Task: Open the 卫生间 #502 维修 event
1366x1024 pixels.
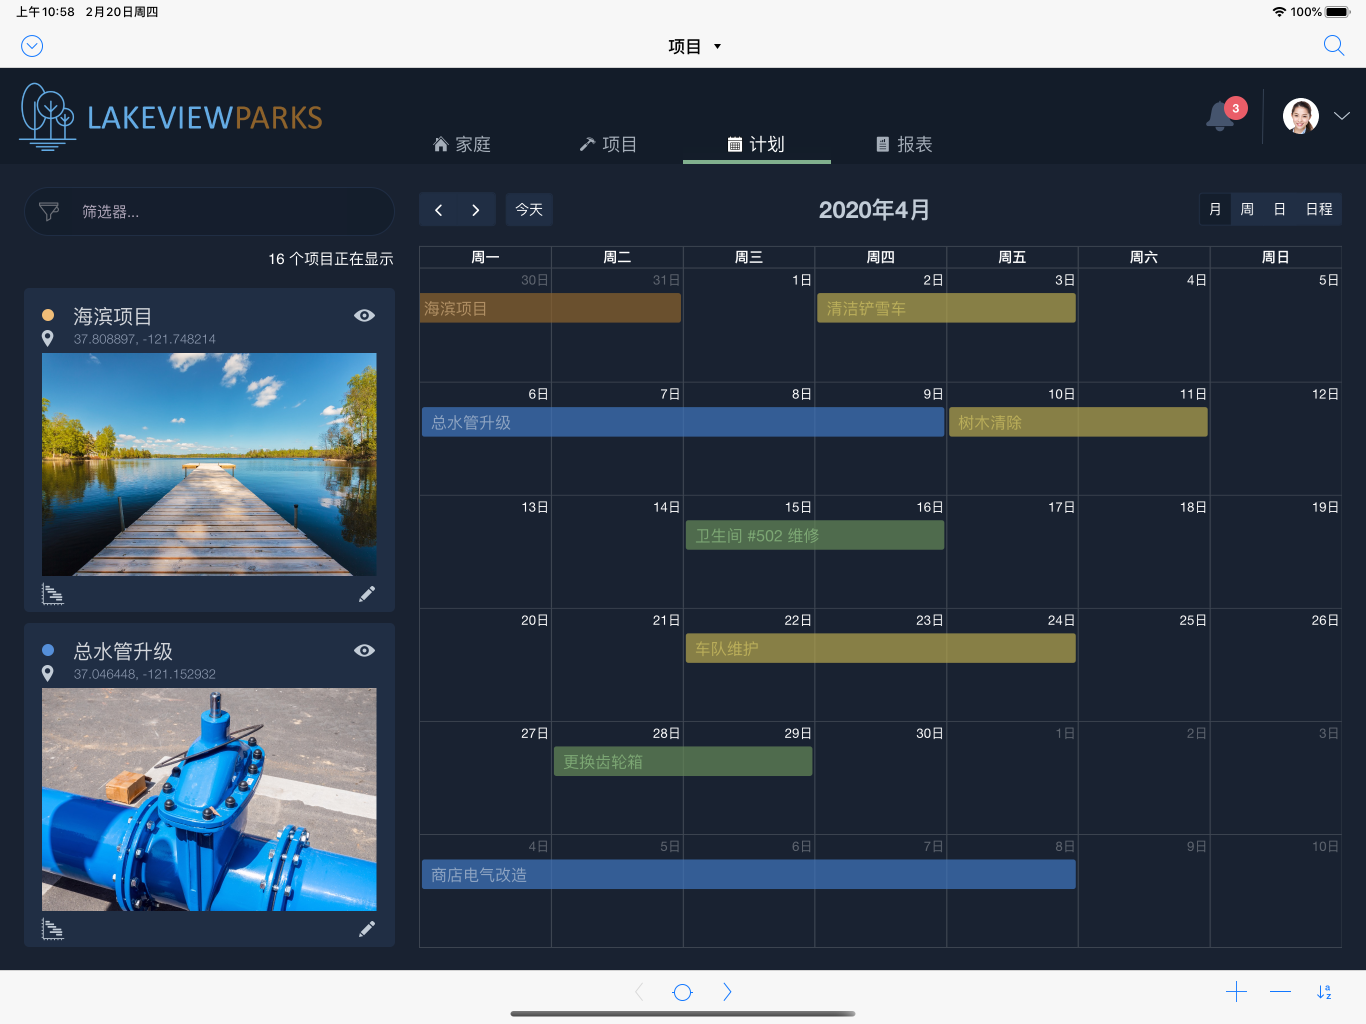Action: [x=815, y=535]
